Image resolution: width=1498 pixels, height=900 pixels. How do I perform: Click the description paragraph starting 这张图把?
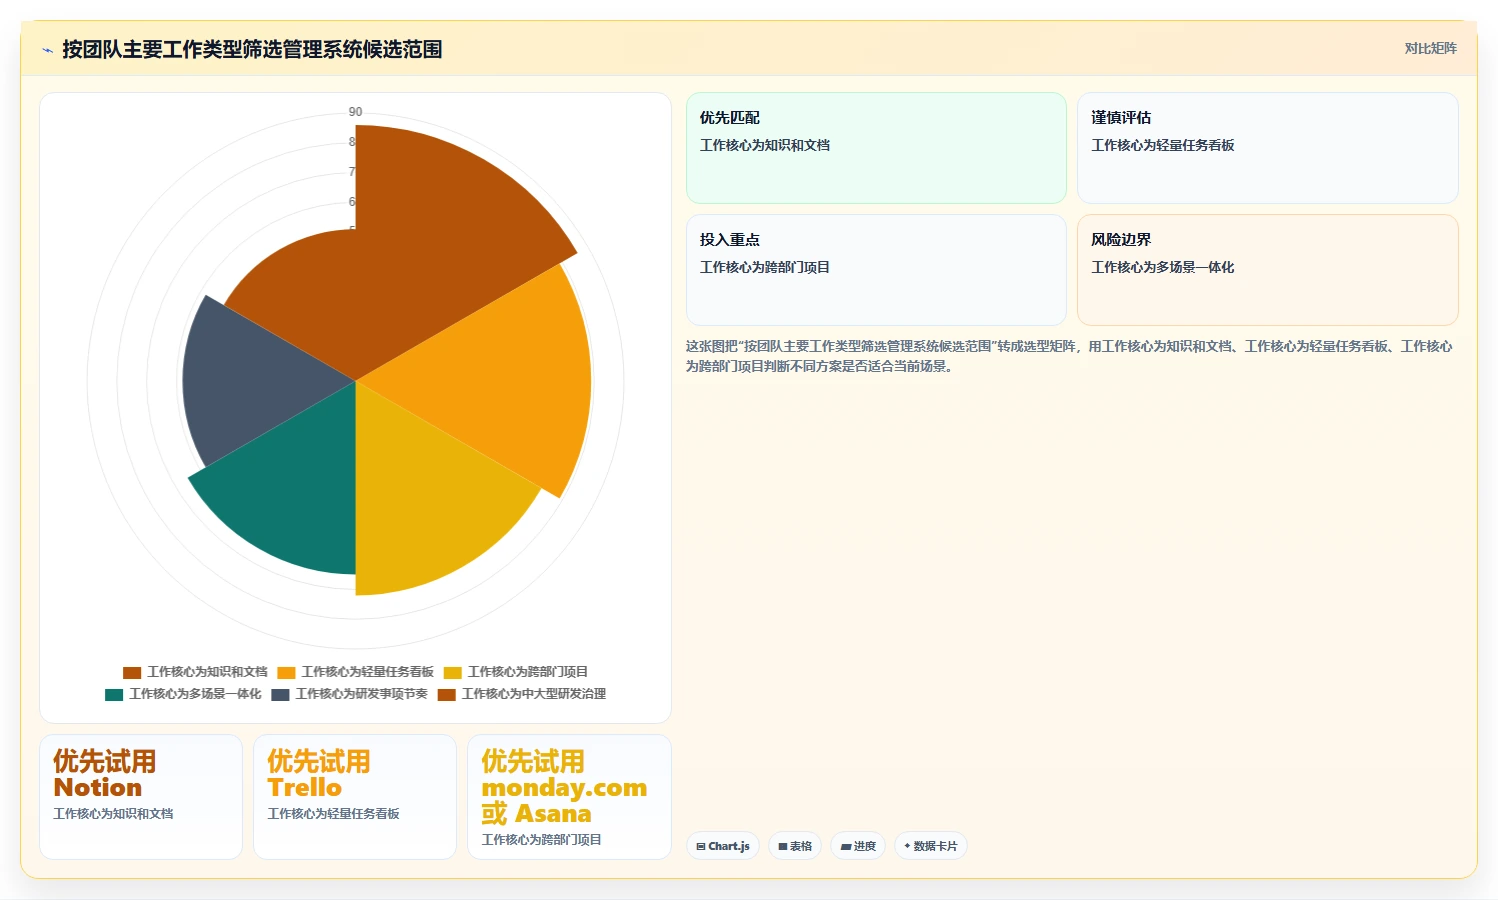[1069, 356]
